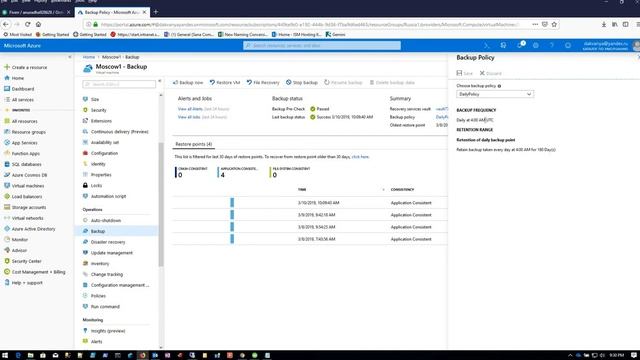Image resolution: width=640 pixels, height=360 pixels.
Task: Open File Recovery from toolbar
Action: [263, 82]
